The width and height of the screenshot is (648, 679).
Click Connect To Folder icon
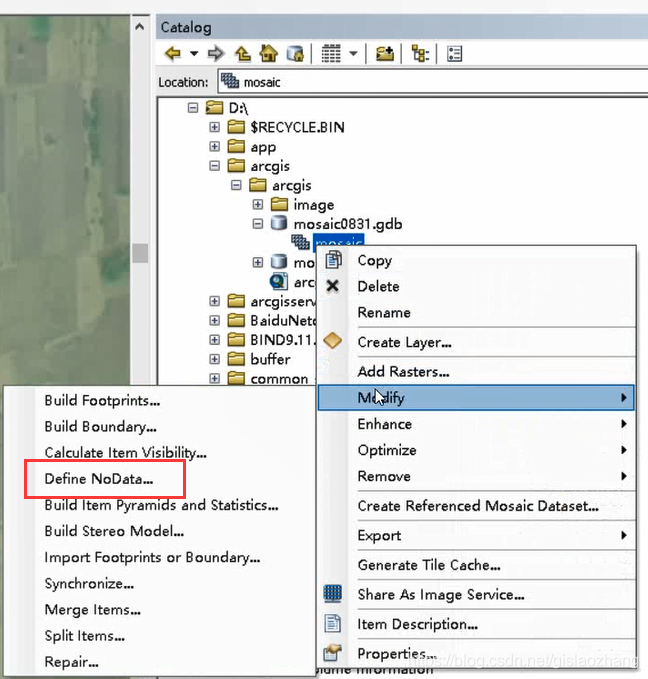385,54
